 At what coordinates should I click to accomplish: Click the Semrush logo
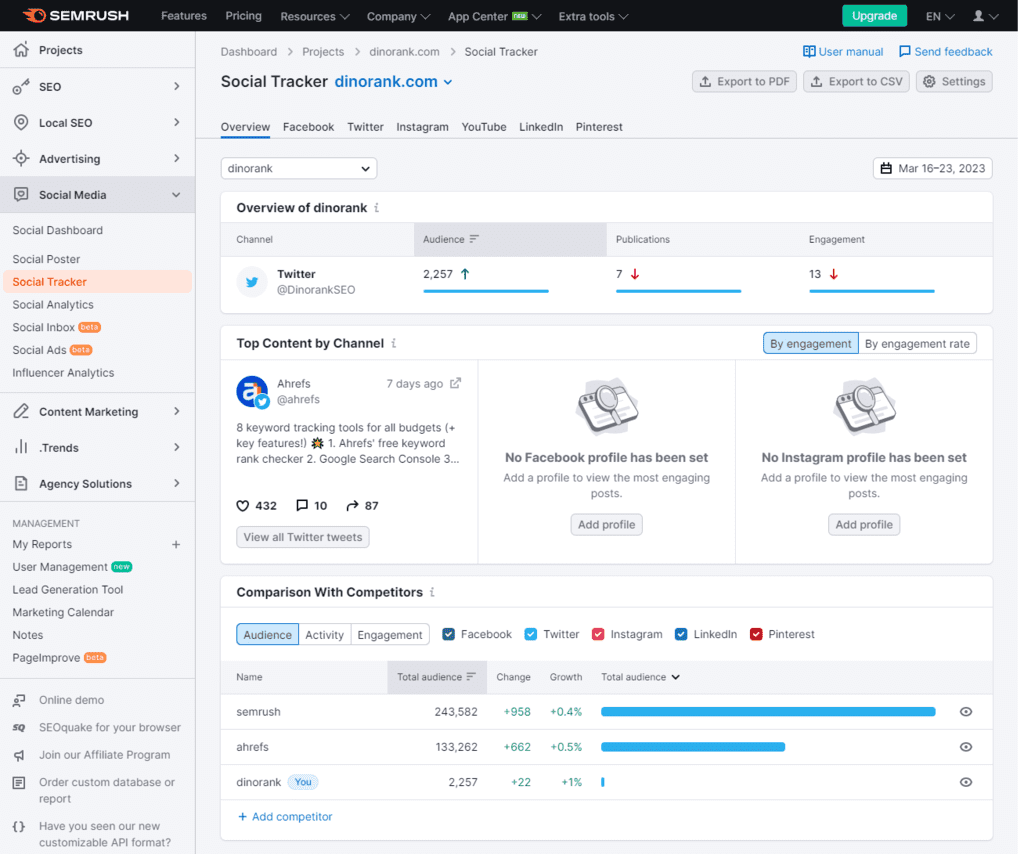tap(76, 15)
